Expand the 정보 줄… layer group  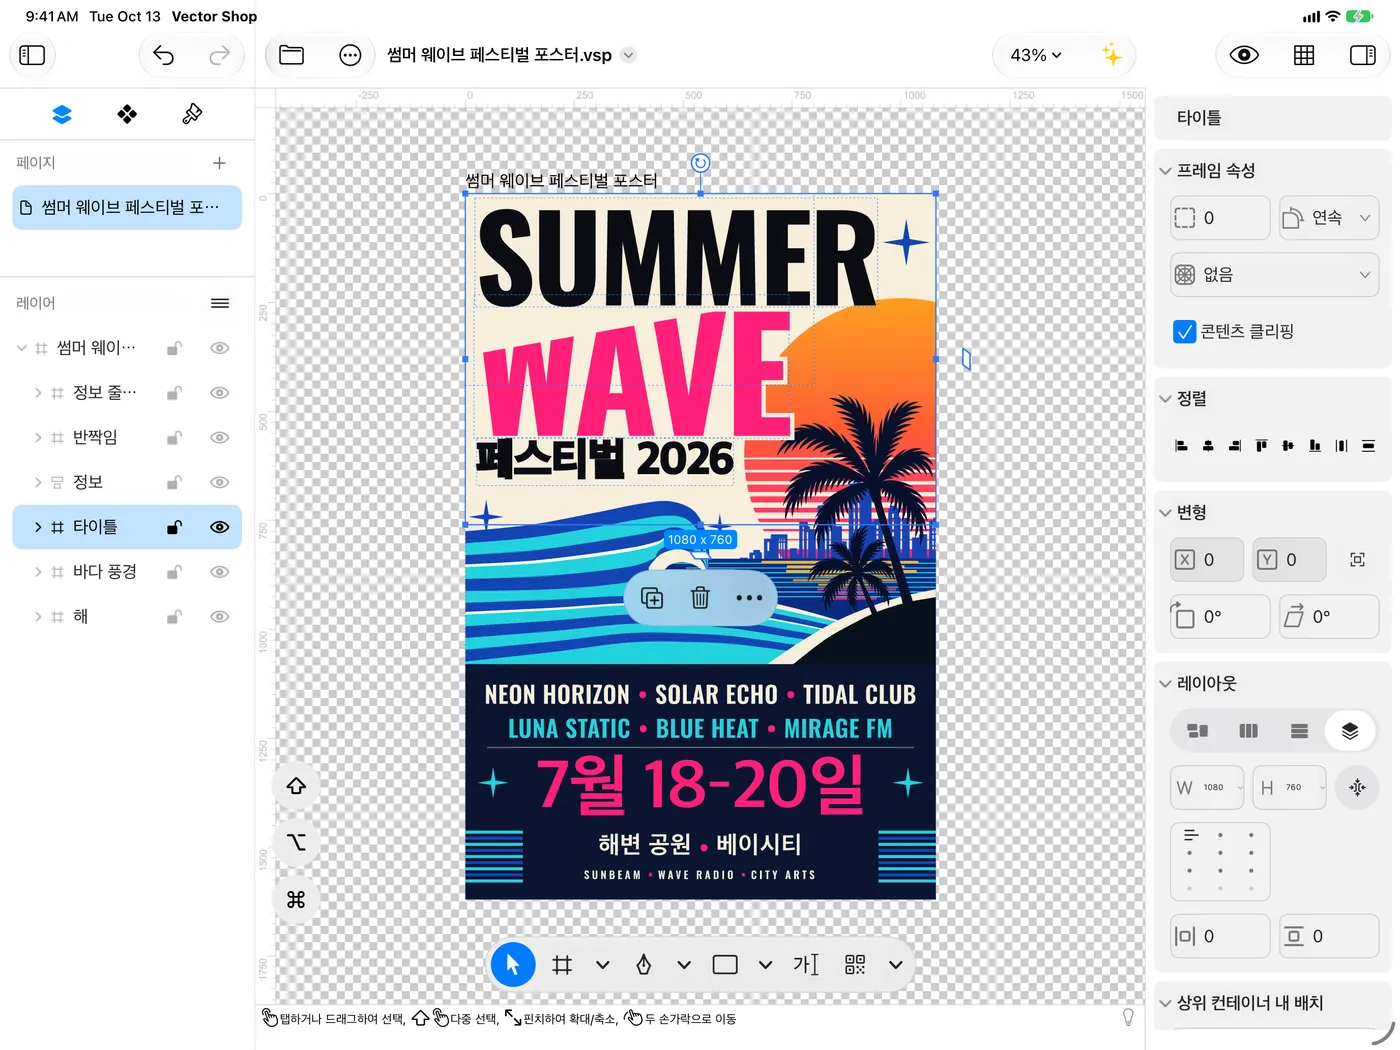pyautogui.click(x=38, y=393)
